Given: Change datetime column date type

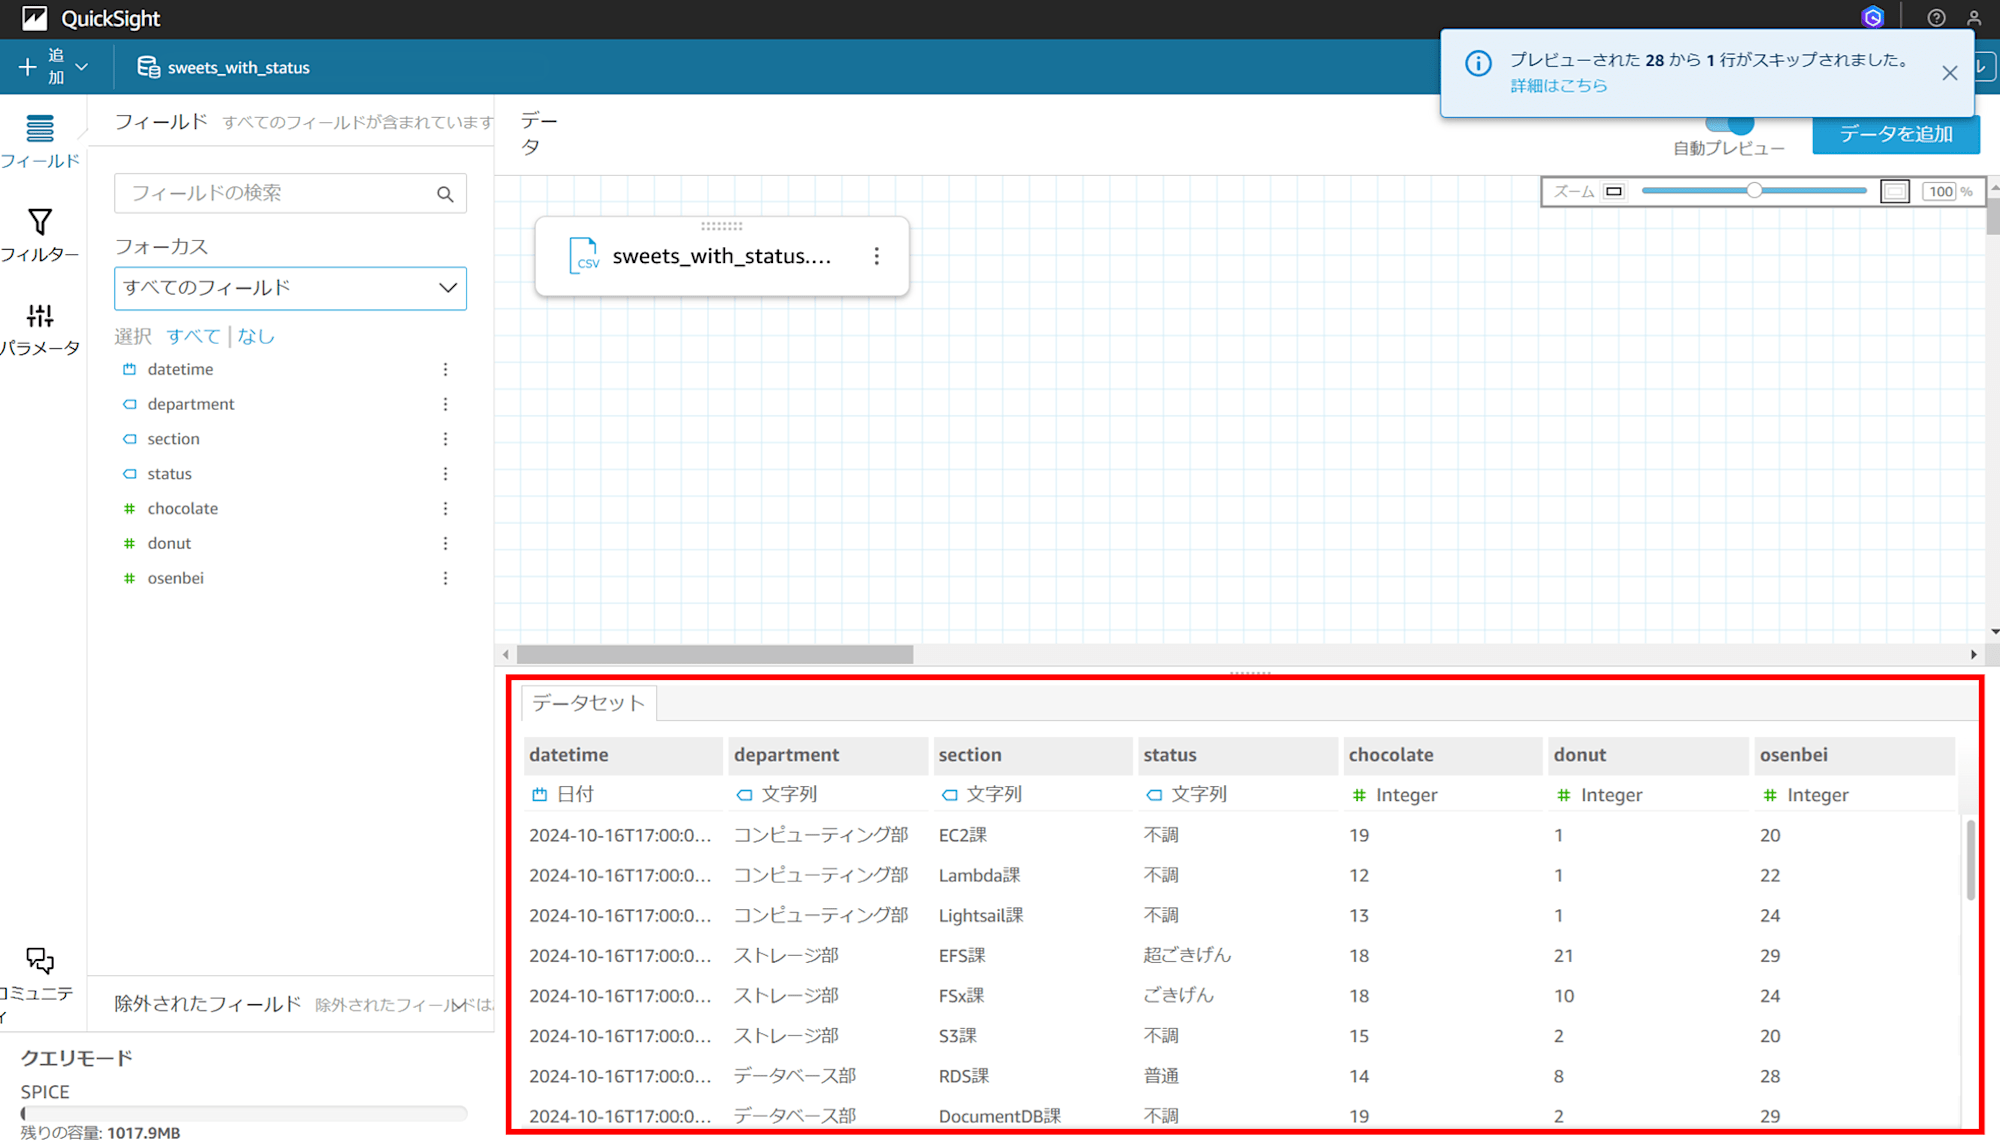Looking at the screenshot, I should (563, 794).
